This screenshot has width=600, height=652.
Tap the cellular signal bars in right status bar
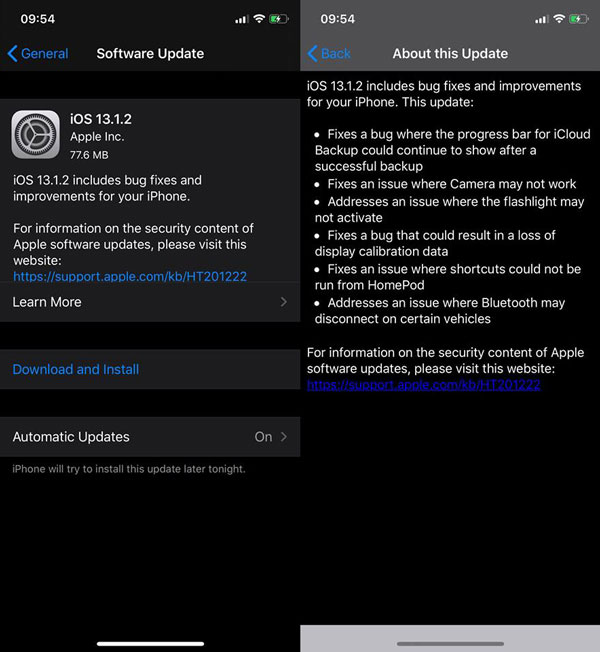point(541,19)
